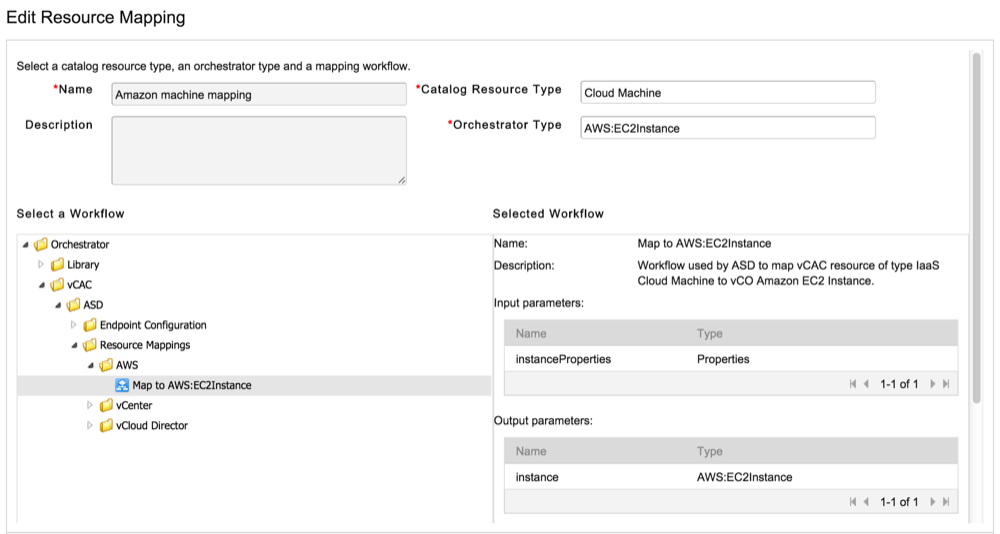Image resolution: width=1000 pixels, height=534 pixels.
Task: Expand the Library tree node
Action: (x=41, y=265)
